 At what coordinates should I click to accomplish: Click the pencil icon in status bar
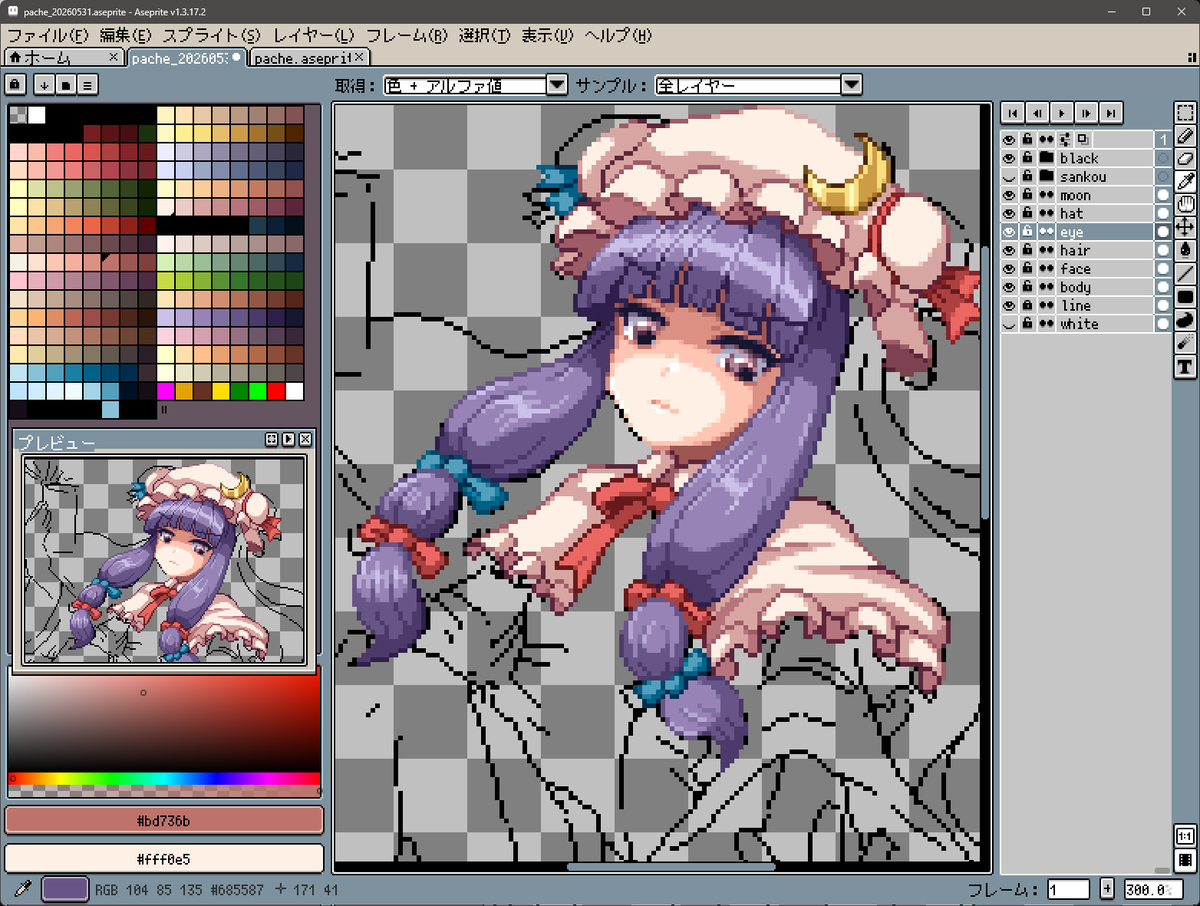click(x=24, y=889)
